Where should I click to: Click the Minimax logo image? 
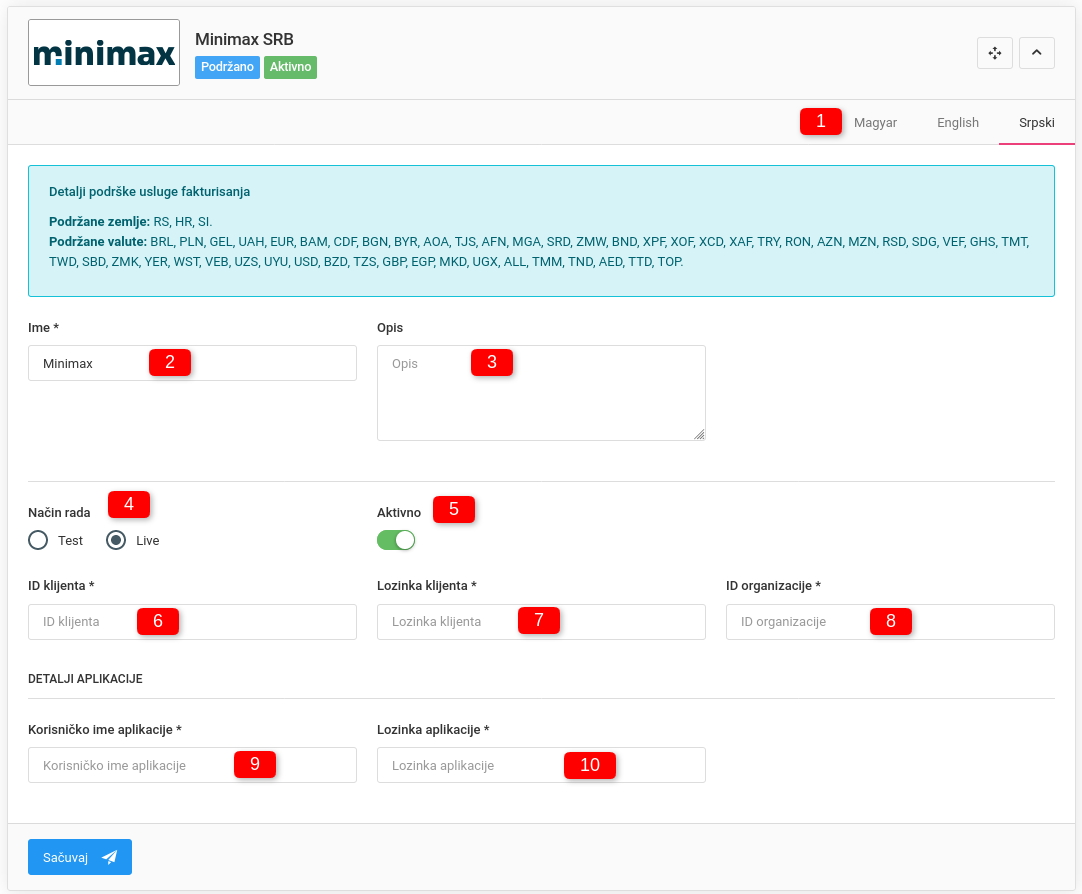104,53
